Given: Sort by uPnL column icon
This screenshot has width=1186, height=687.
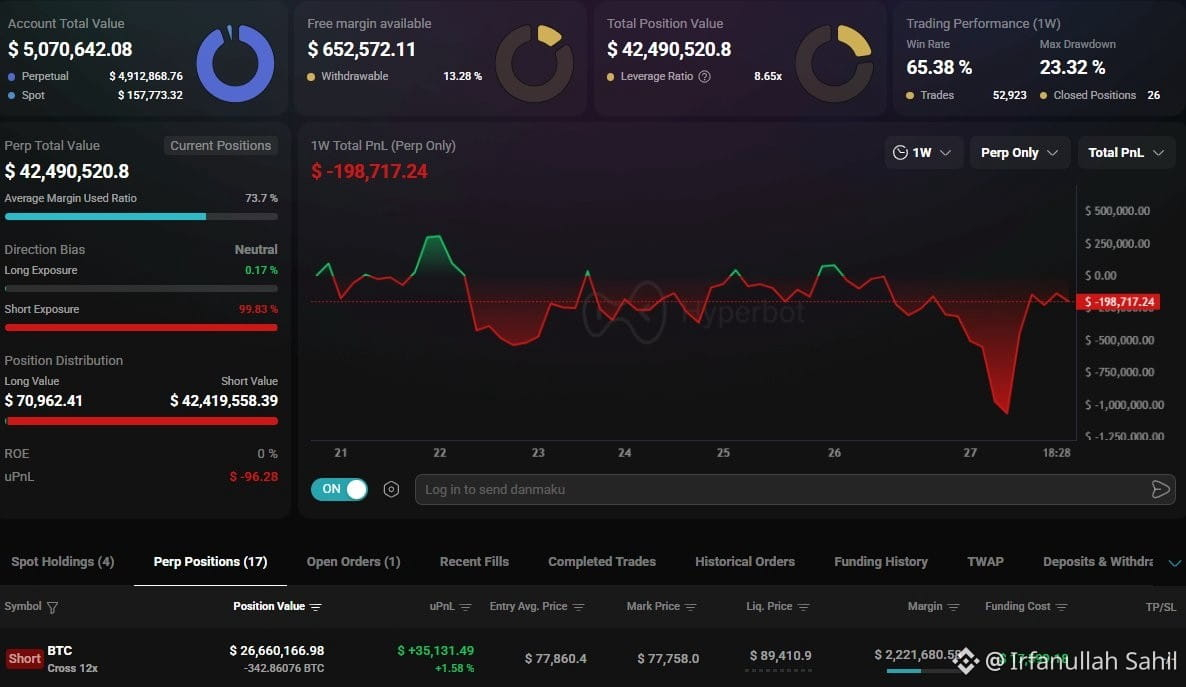Looking at the screenshot, I should 465,607.
